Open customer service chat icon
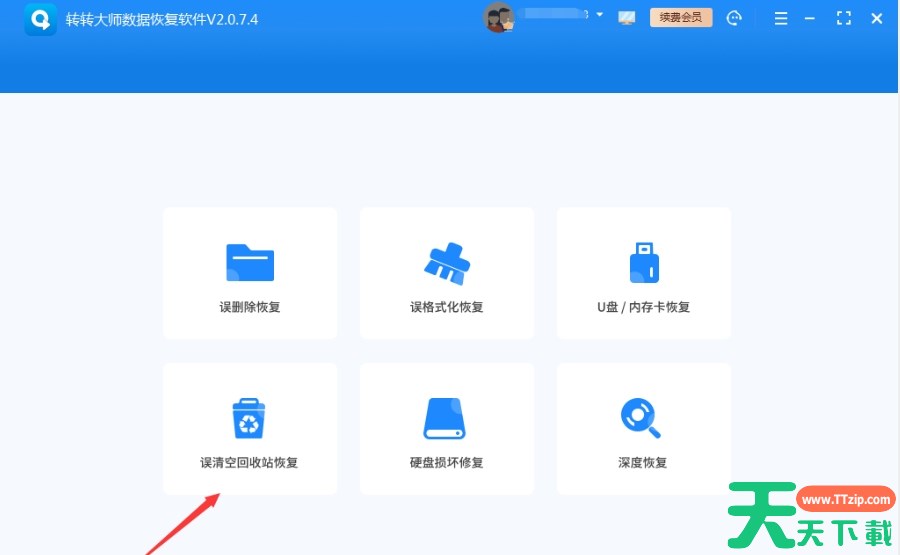Image resolution: width=900 pixels, height=555 pixels. (736, 18)
